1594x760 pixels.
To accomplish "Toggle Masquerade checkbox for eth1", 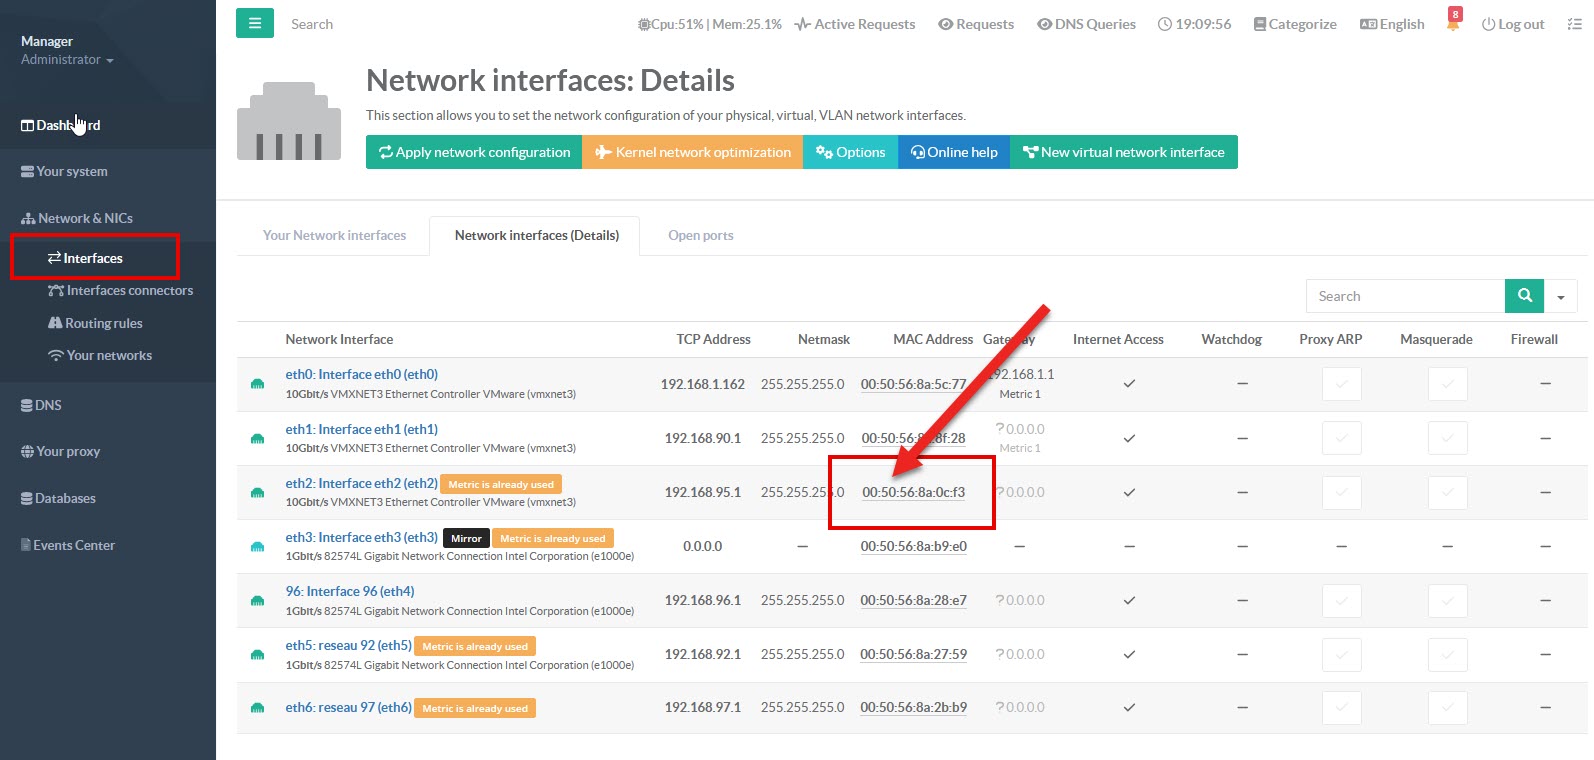I will point(1447,438).
